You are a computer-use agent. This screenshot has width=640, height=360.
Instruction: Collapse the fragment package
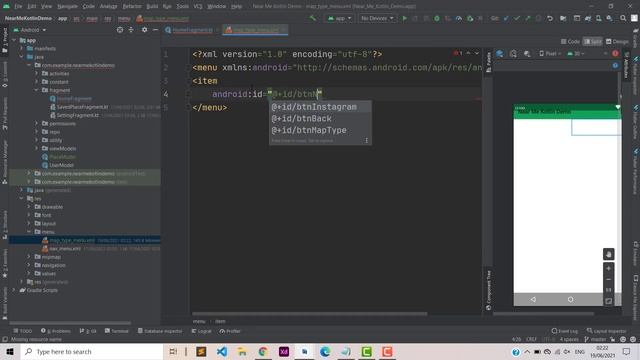coord(37,90)
